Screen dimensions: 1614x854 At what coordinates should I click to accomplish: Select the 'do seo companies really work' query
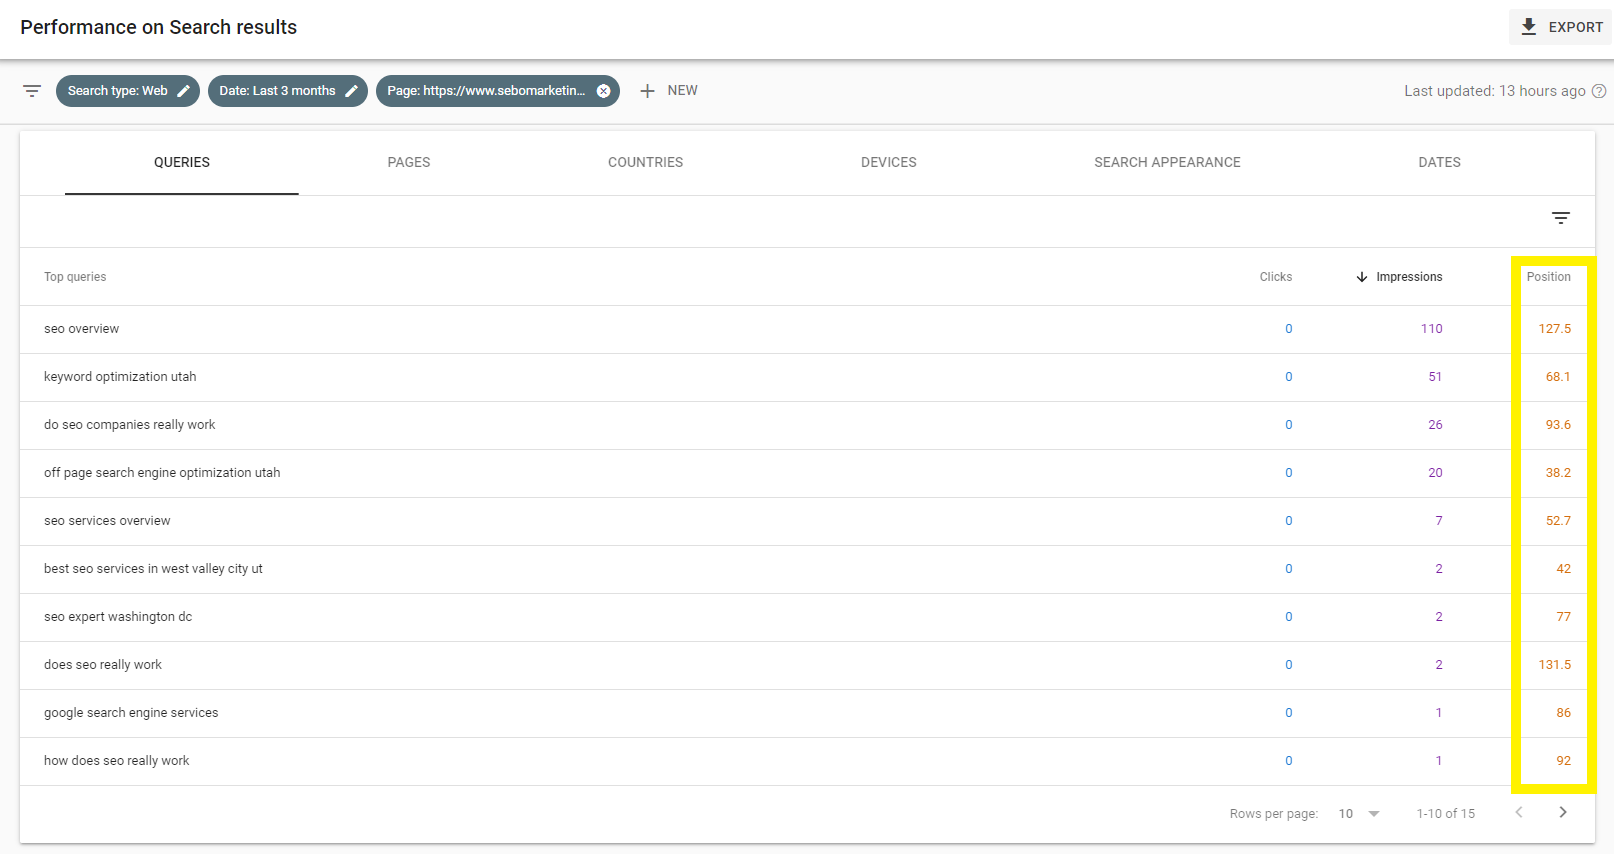point(129,425)
